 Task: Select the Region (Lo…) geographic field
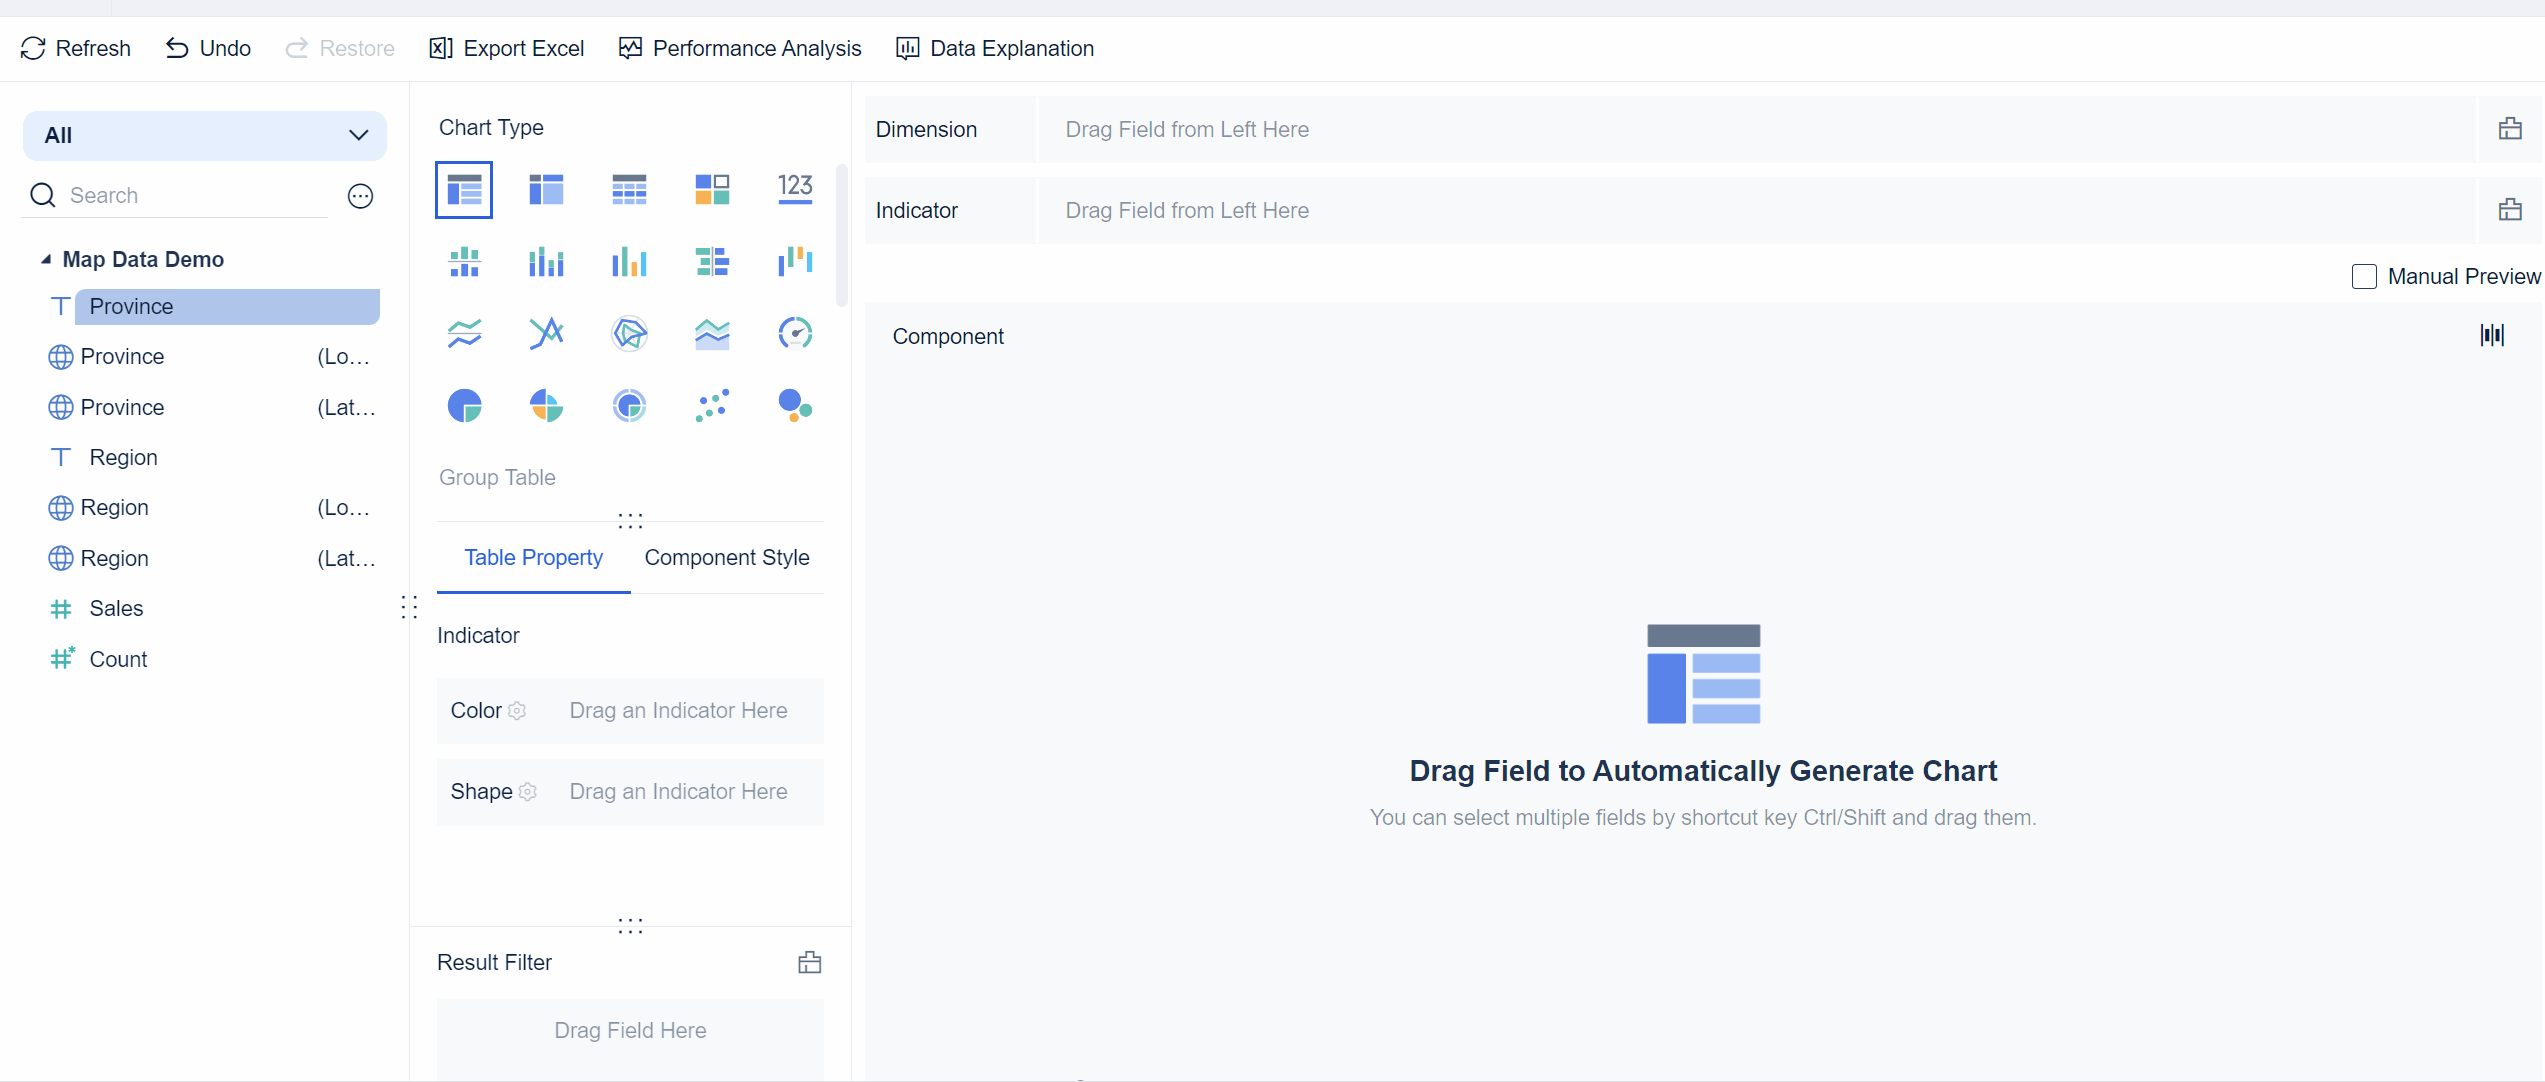[210, 508]
